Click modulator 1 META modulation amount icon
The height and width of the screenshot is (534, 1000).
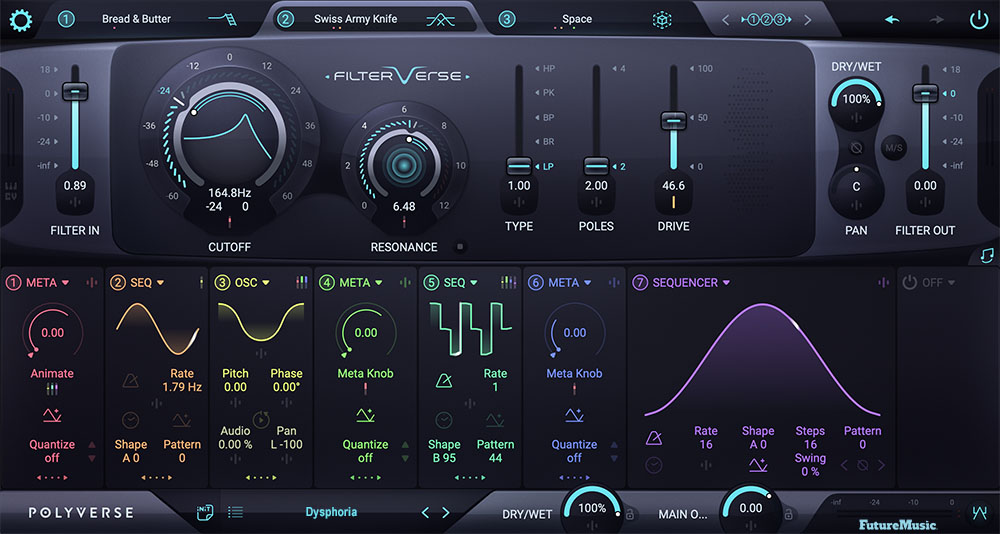[x=92, y=282]
